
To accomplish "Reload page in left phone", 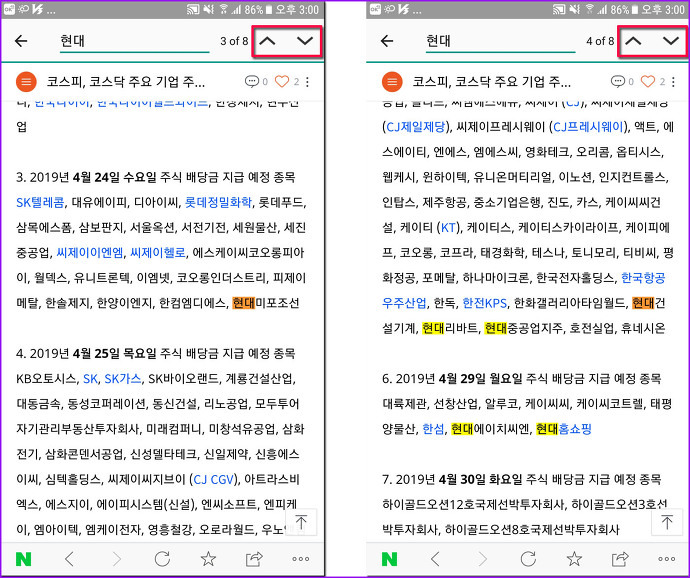I will point(162,559).
